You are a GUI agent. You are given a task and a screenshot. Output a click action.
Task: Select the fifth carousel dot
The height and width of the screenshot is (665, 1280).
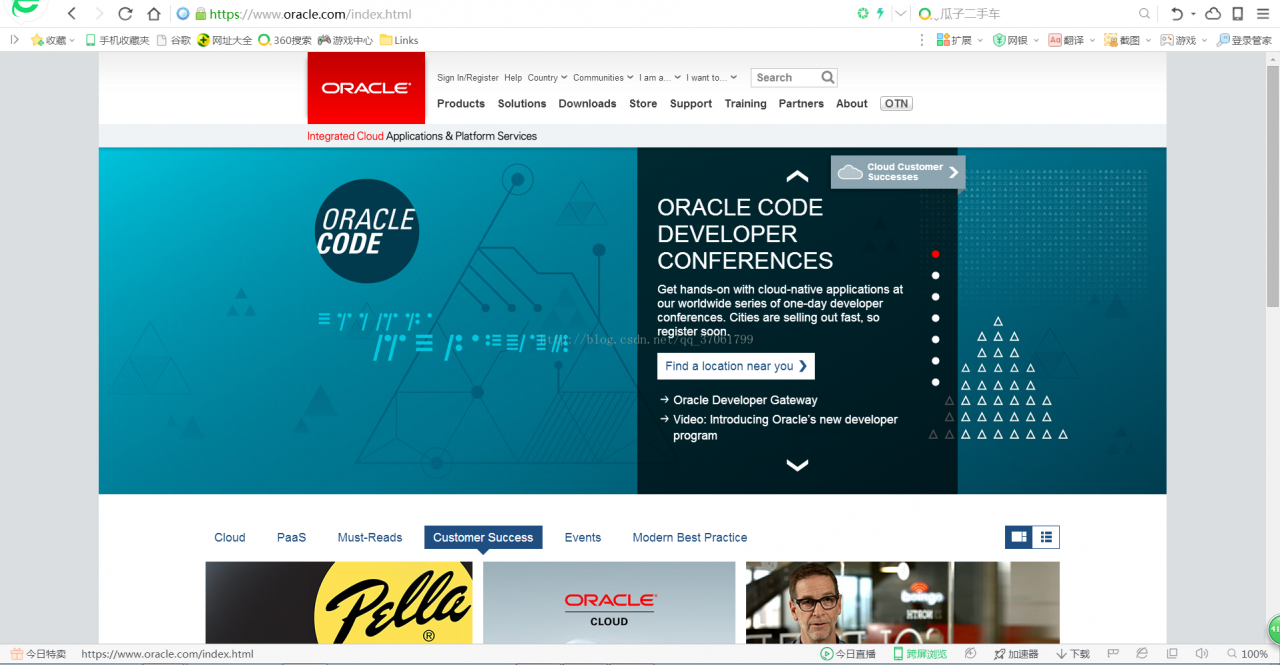[x=935, y=339]
